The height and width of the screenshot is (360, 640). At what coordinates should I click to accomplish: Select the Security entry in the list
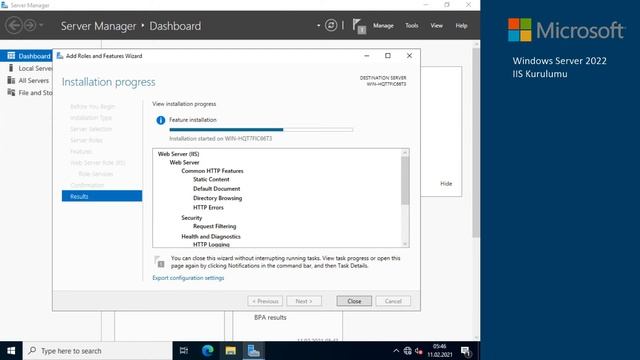(x=191, y=218)
